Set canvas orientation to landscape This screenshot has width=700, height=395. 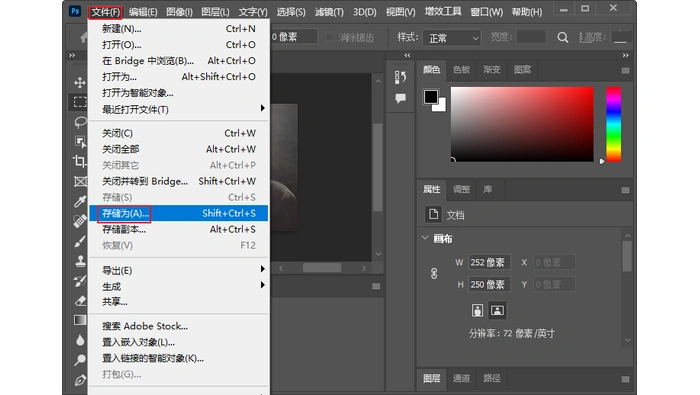[497, 310]
